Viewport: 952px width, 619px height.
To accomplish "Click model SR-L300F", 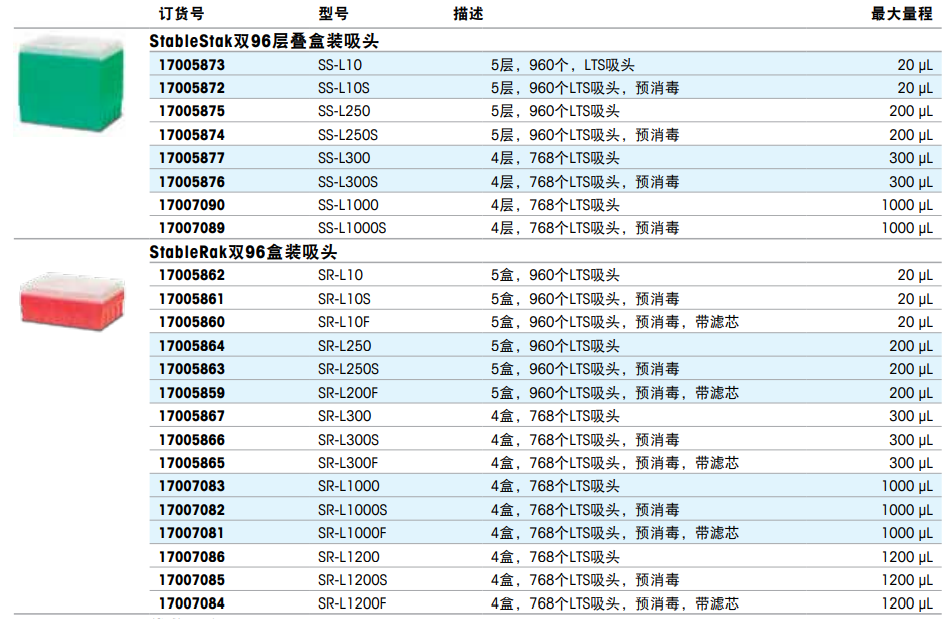I will pyautogui.click(x=347, y=462).
